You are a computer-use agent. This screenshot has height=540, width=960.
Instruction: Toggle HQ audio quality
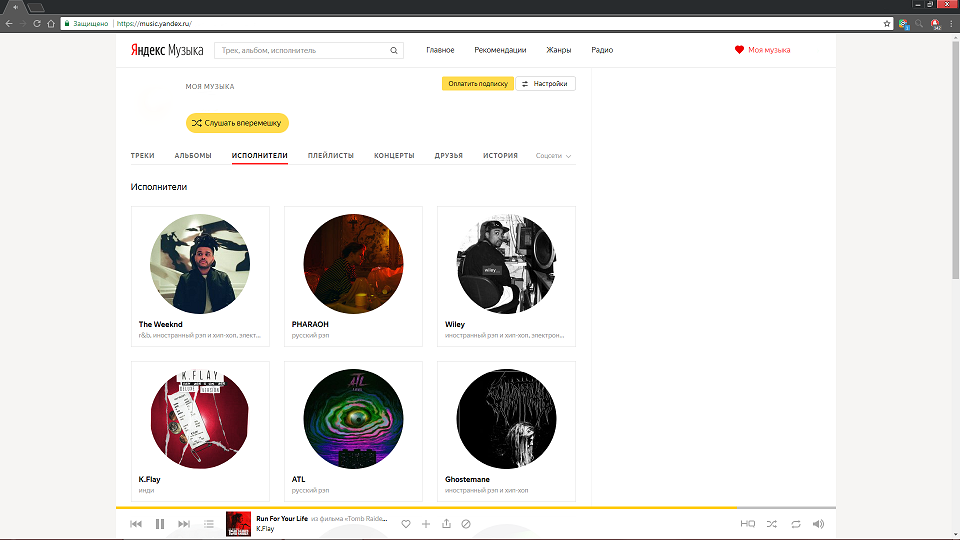[x=748, y=524]
